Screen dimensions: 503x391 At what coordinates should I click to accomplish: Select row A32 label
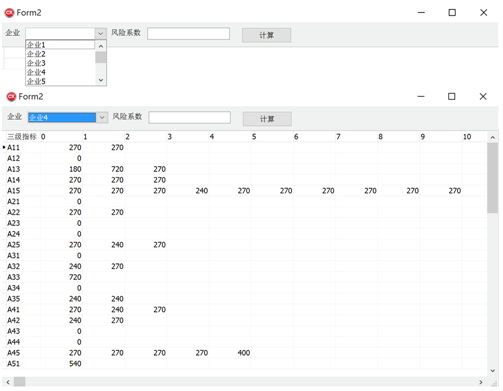point(13,266)
